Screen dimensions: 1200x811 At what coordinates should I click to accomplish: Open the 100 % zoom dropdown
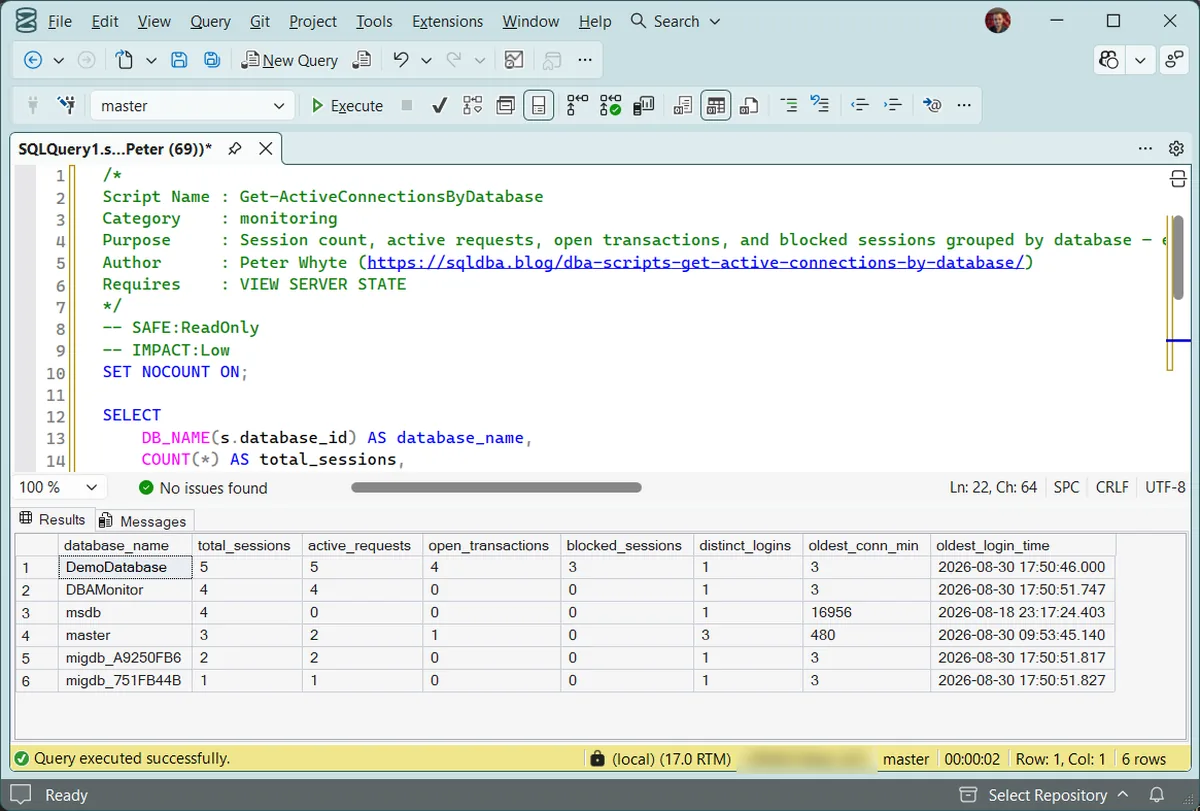(x=60, y=487)
